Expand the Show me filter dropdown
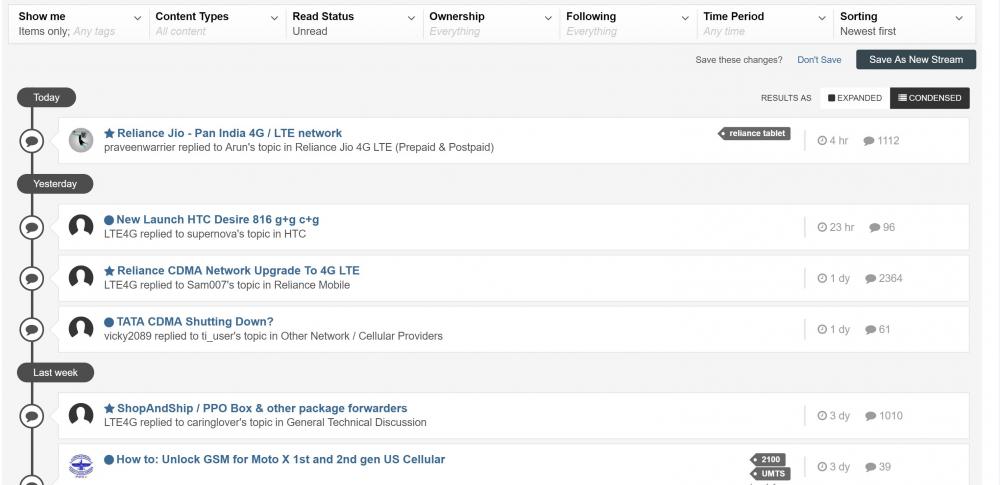Viewport: 1000px width, 485px height. [x=80, y=23]
